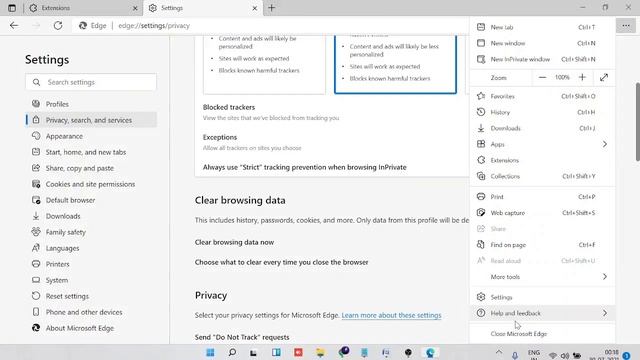Click the Default browser icon
This screenshot has width=640, height=360.
36,200
